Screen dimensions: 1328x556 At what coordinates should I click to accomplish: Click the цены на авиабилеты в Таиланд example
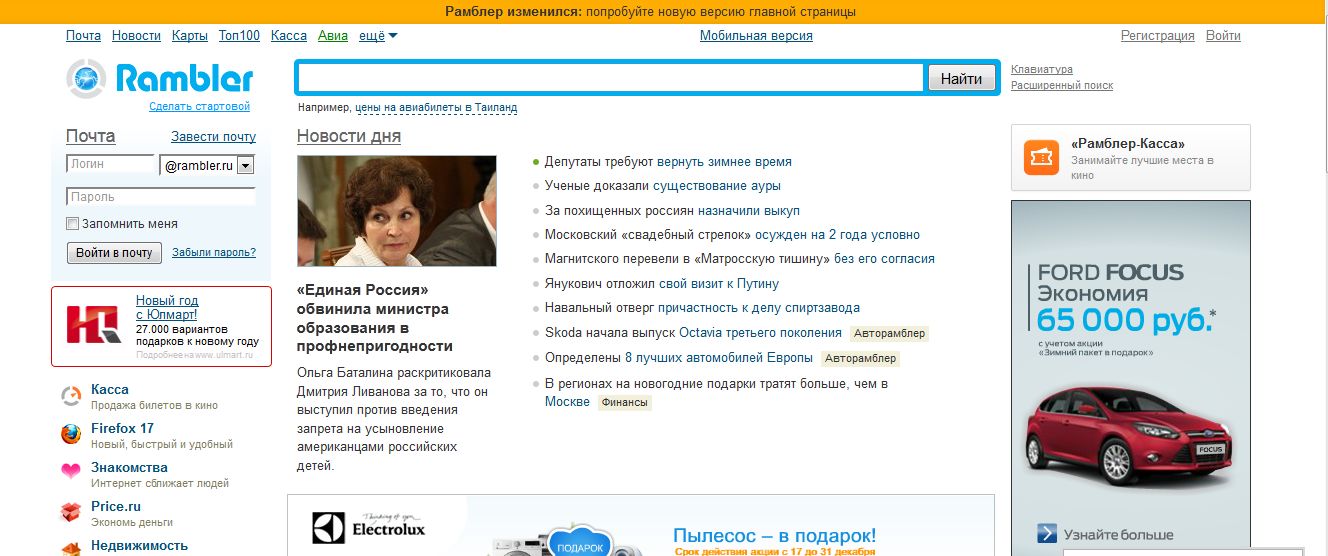436,108
